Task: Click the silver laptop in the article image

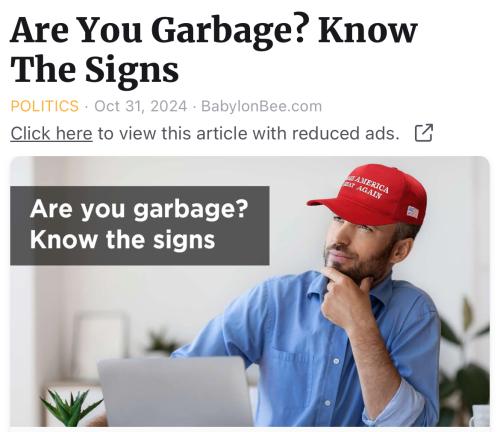Action: click(x=175, y=392)
